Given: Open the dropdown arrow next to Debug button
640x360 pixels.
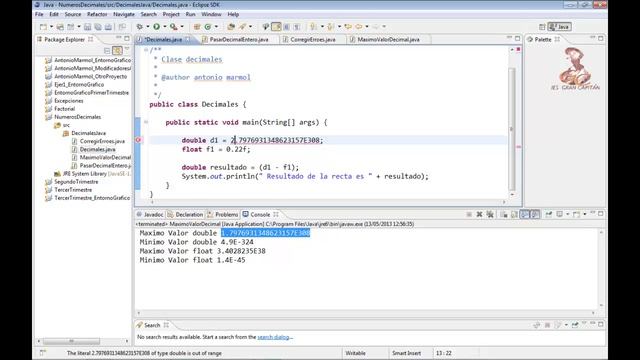Looking at the screenshot, I should tap(148, 27).
